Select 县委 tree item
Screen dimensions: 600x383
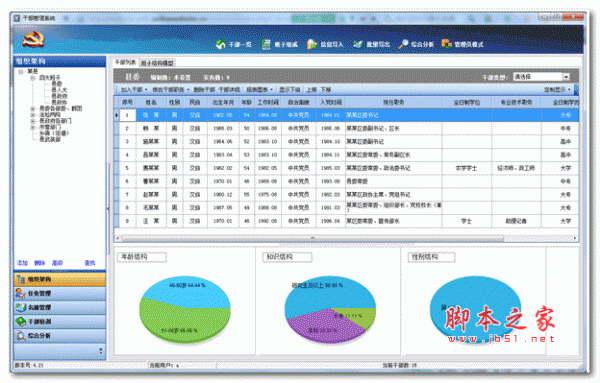(x=57, y=84)
